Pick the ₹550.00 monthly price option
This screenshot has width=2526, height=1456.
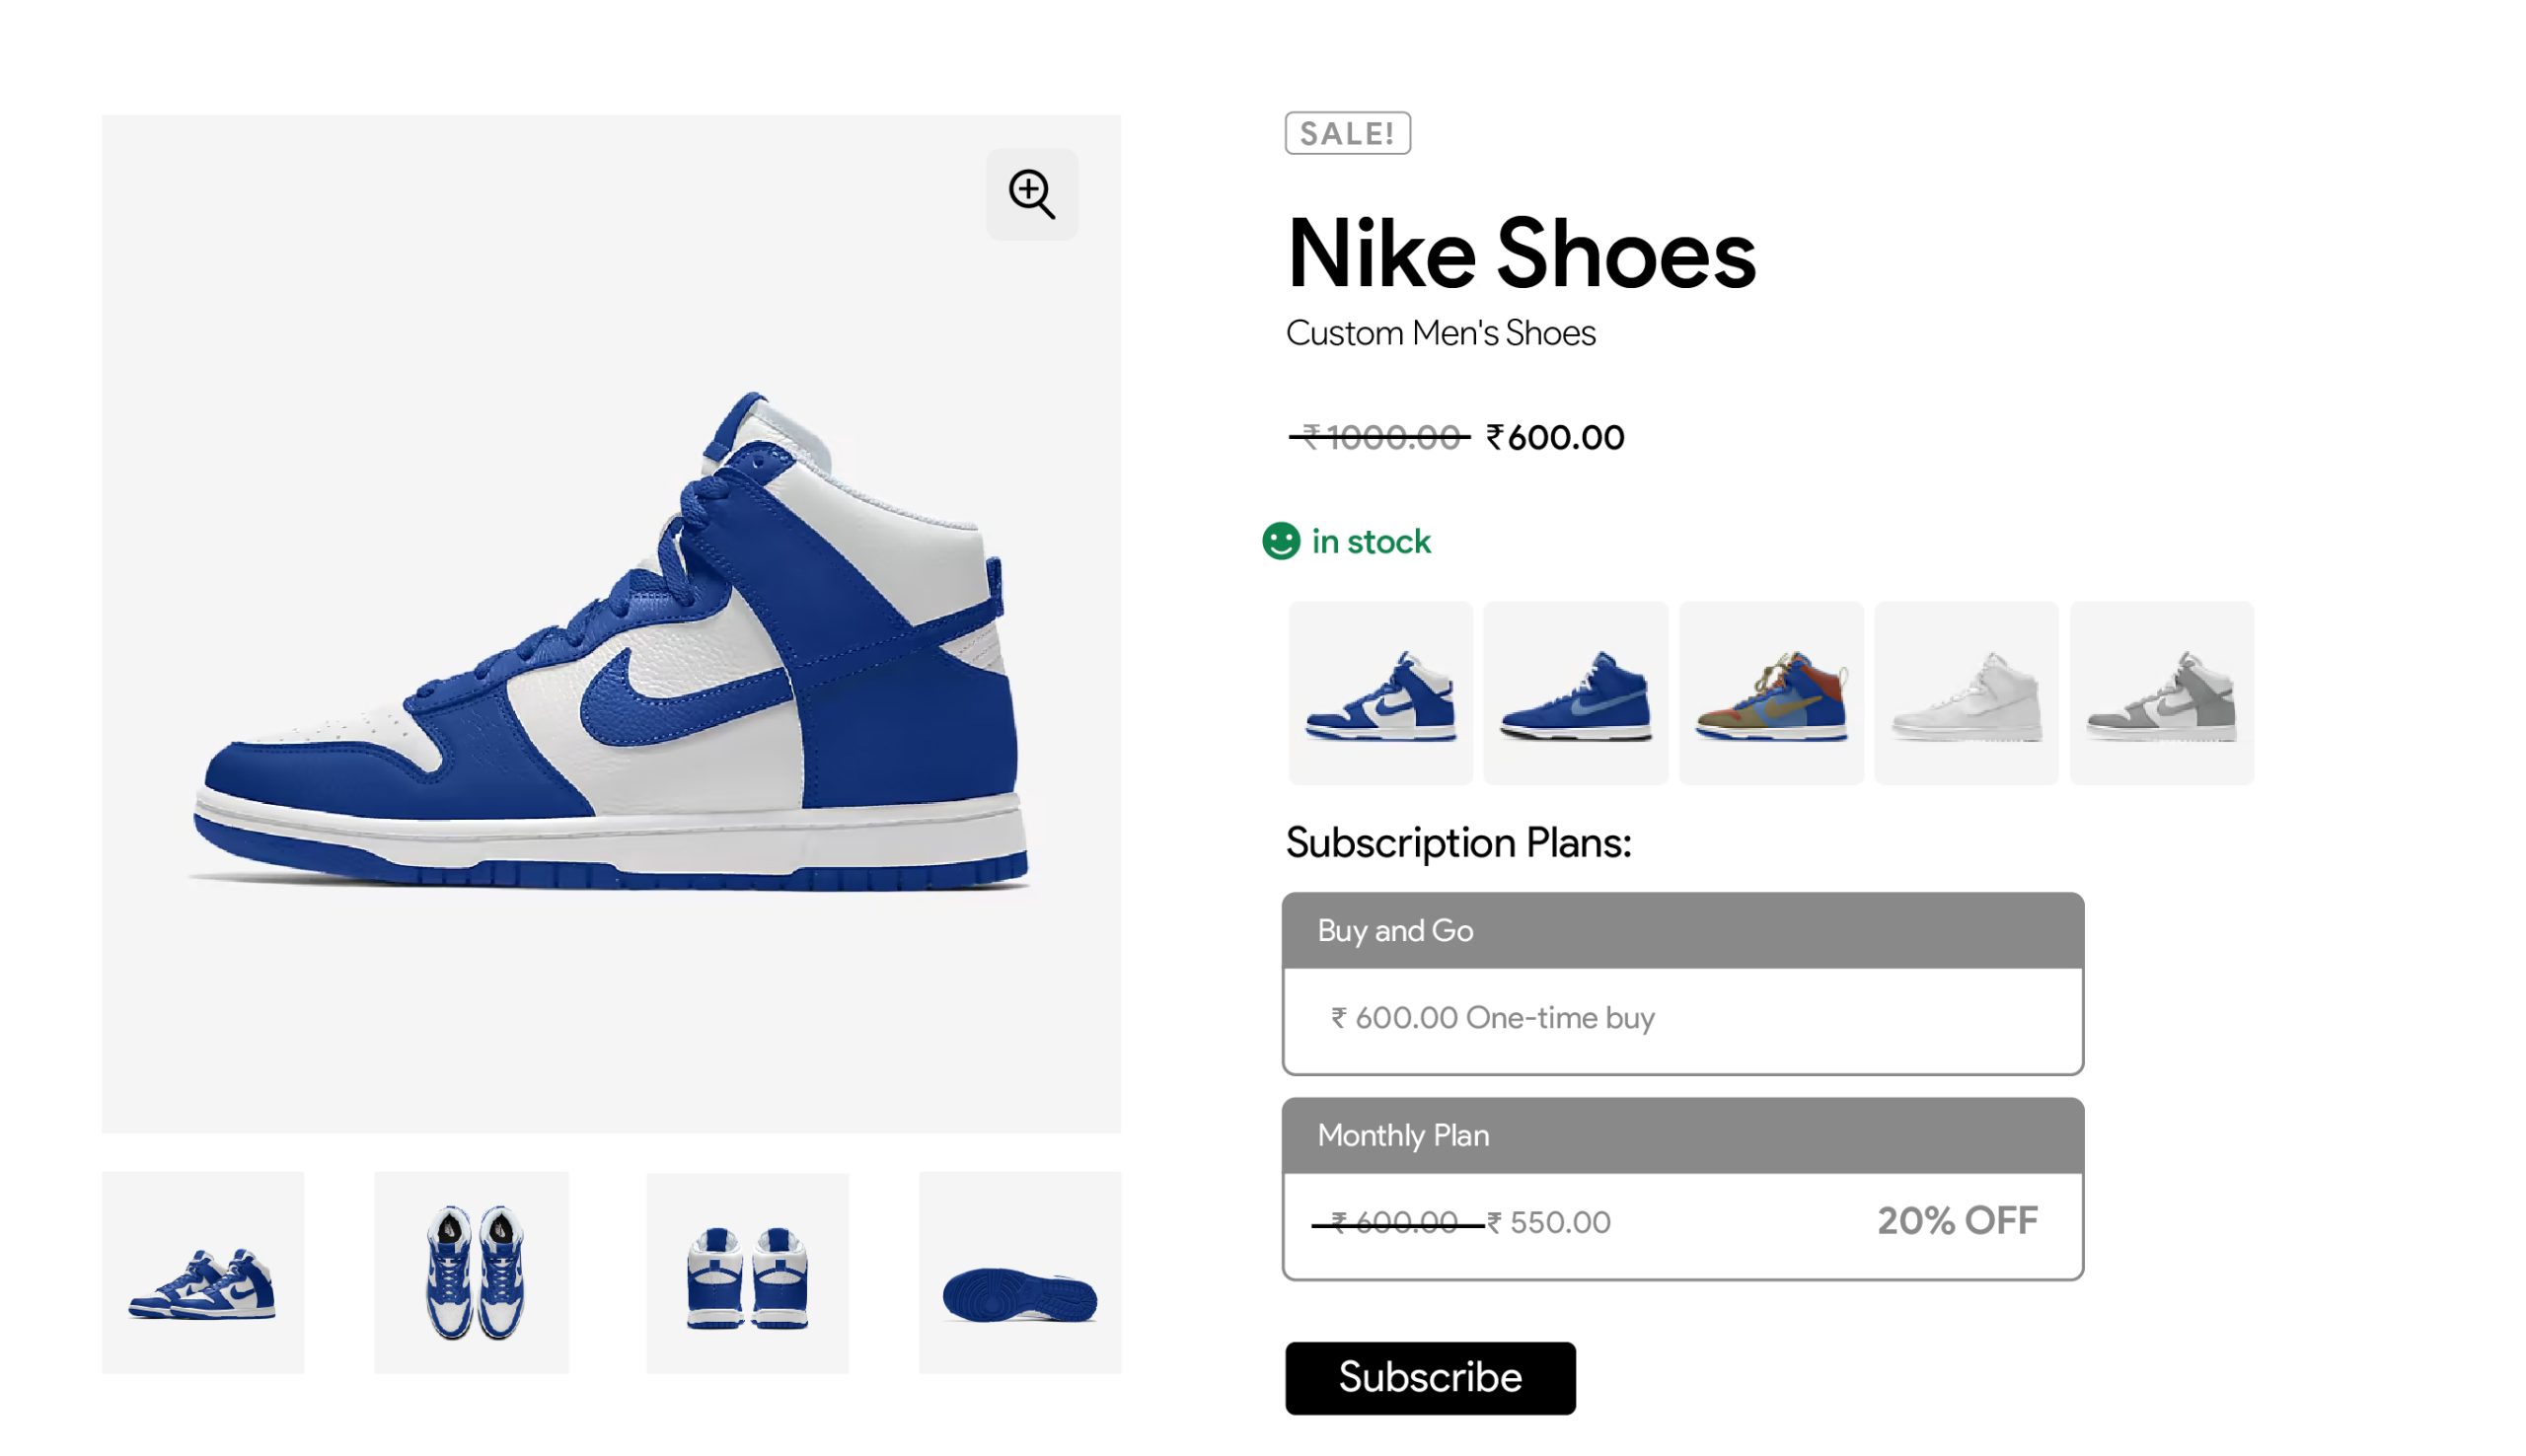1548,1223
